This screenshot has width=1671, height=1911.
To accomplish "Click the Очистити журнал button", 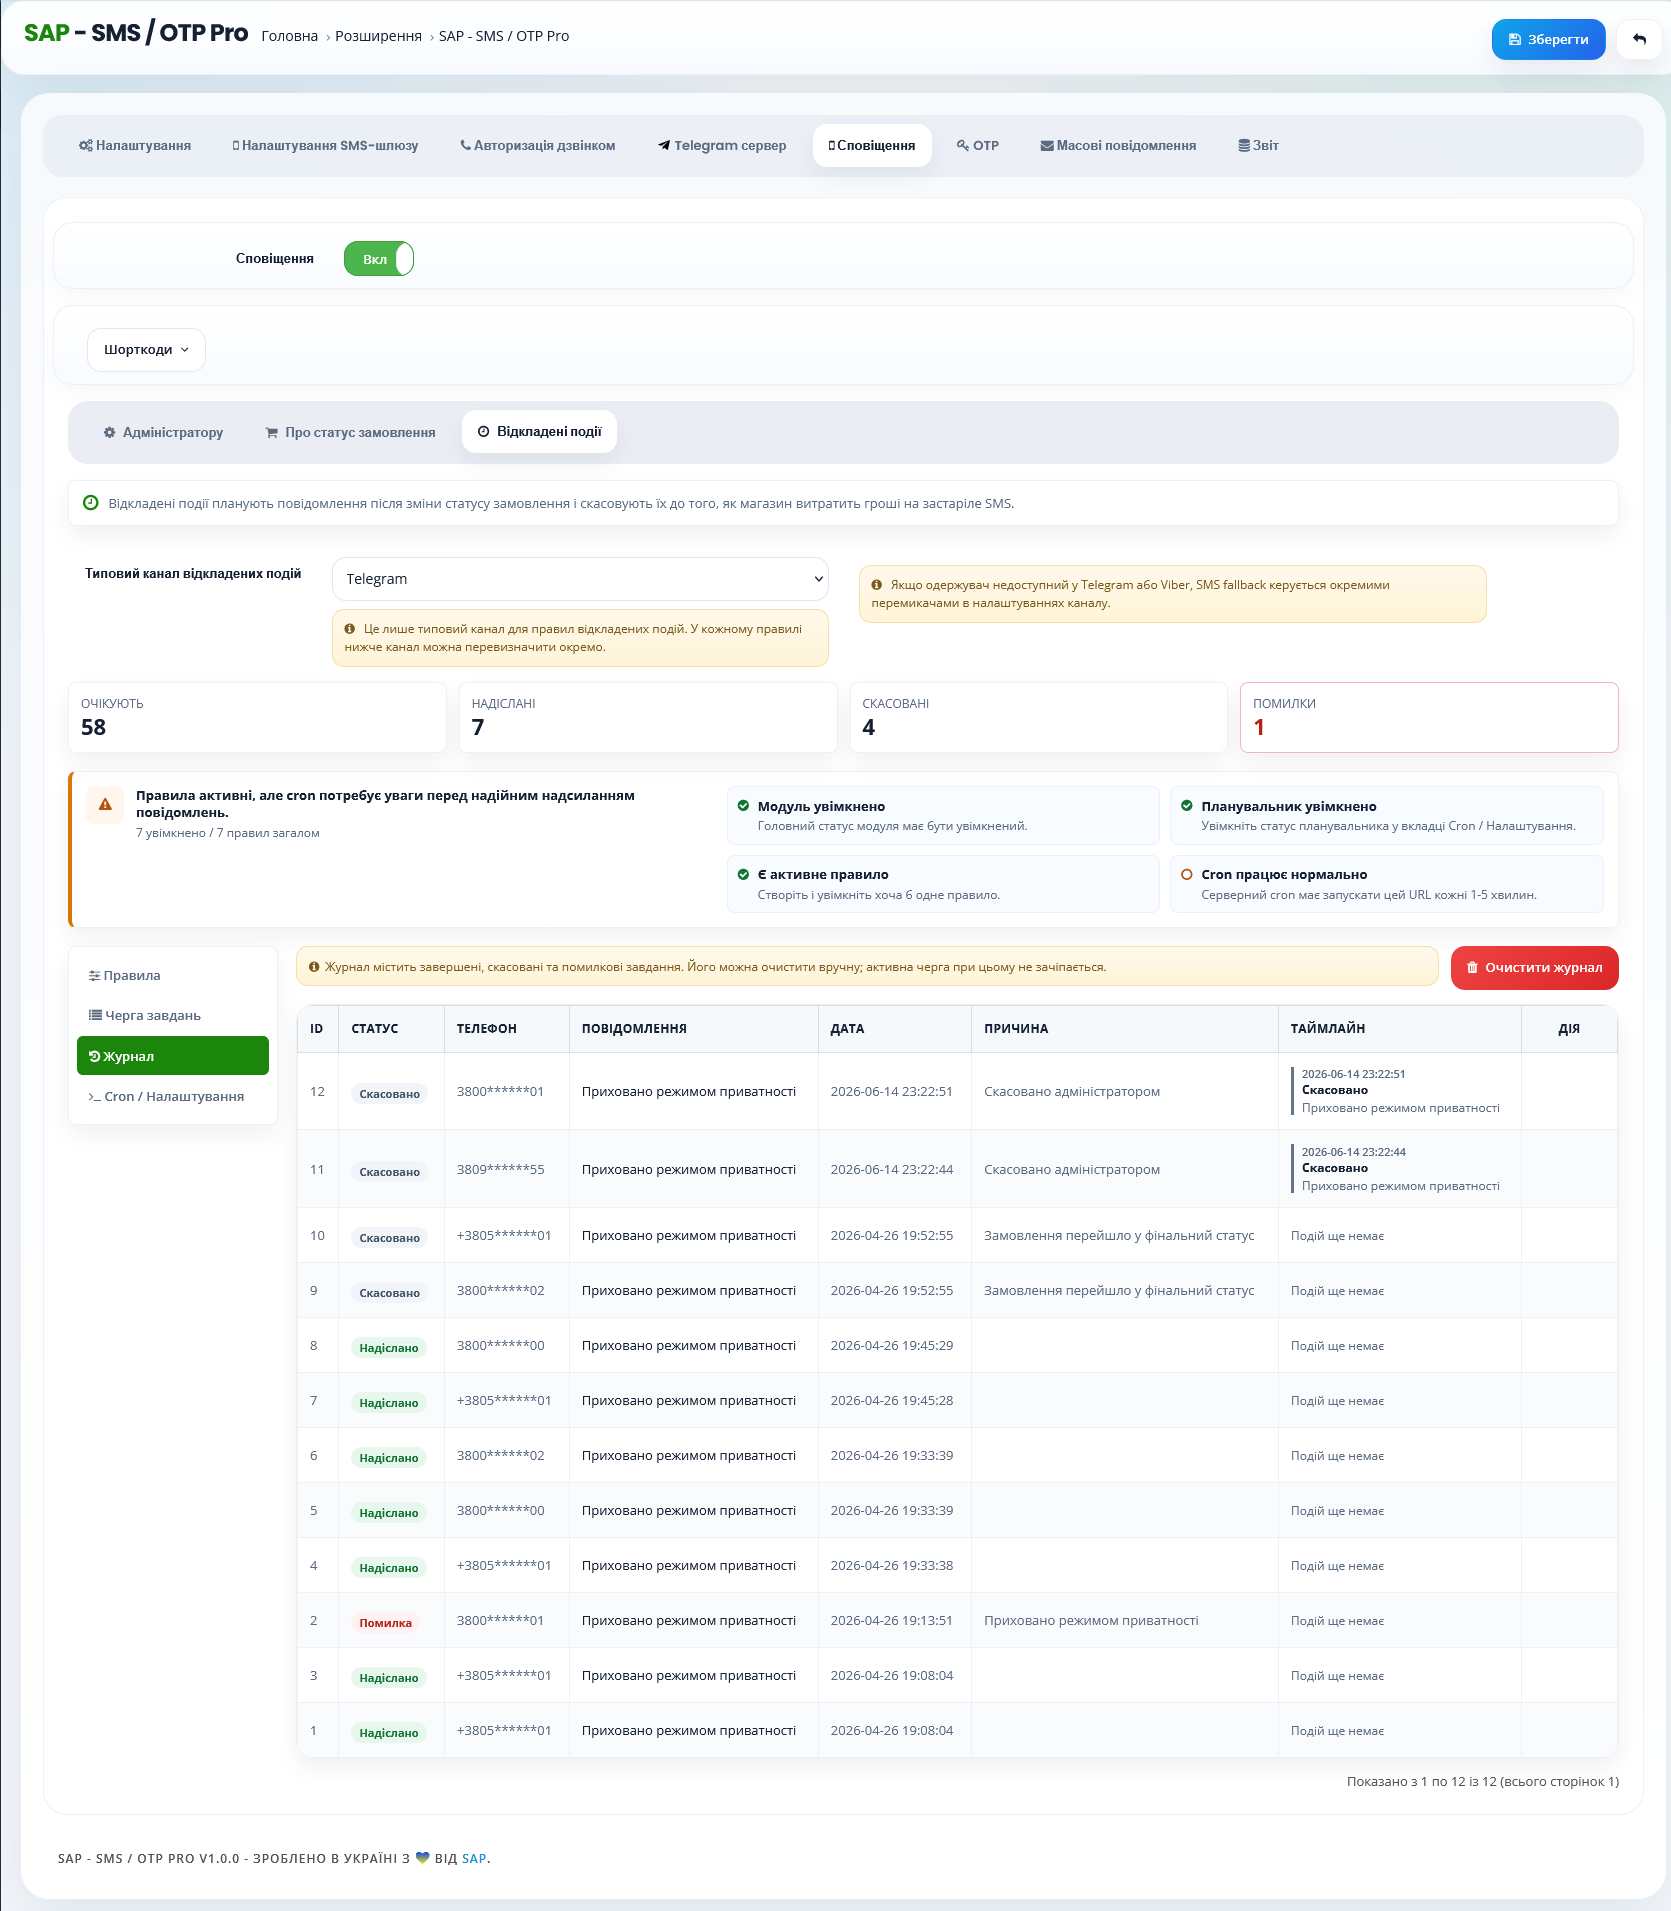I will pos(1534,968).
